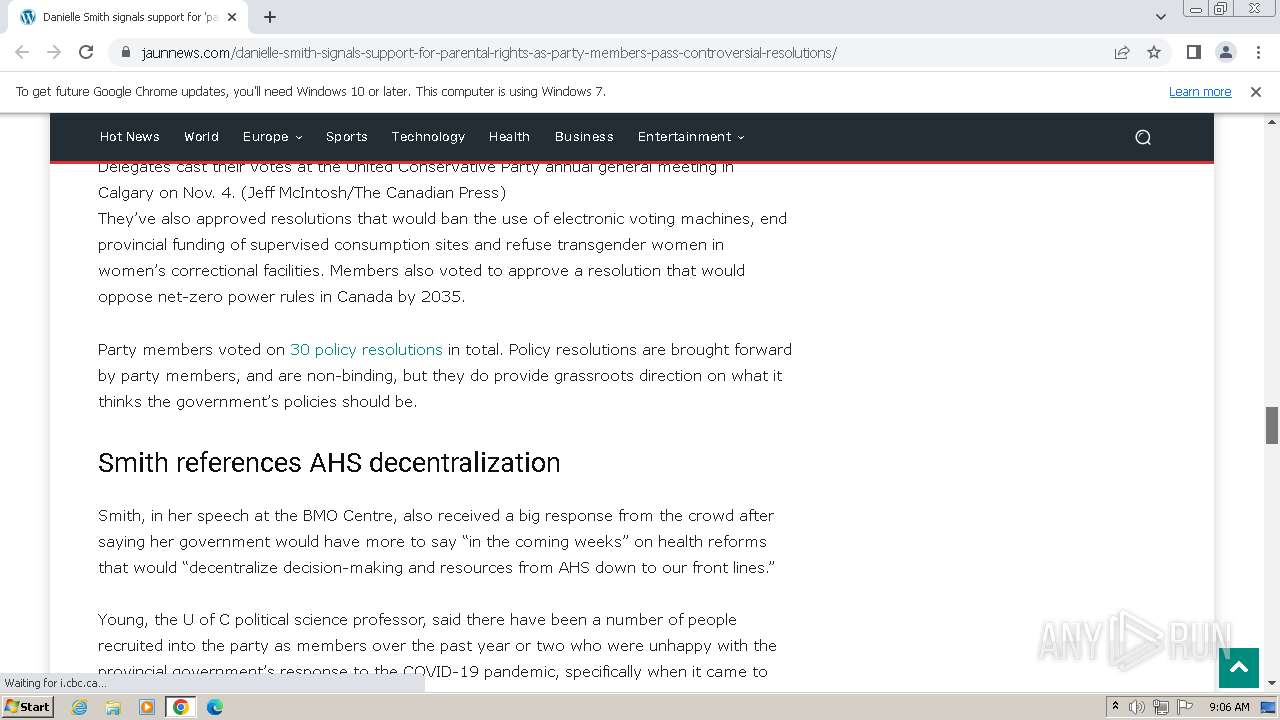Screen dimensions: 1280x720
Task: Click the browser forward arrow
Action: [x=54, y=52]
